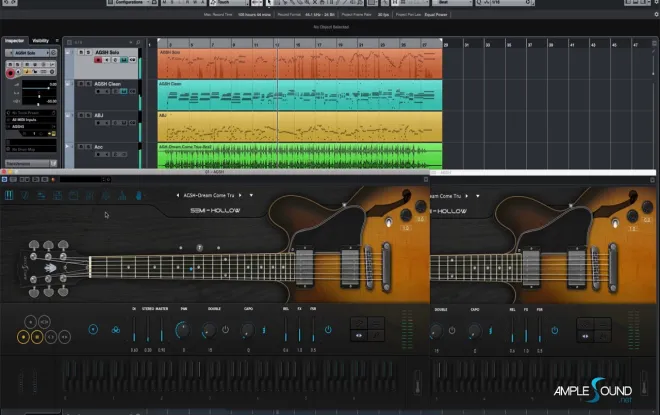This screenshot has height=415, width=660.
Task: Open the No Track Preset selector
Action: pos(31,113)
